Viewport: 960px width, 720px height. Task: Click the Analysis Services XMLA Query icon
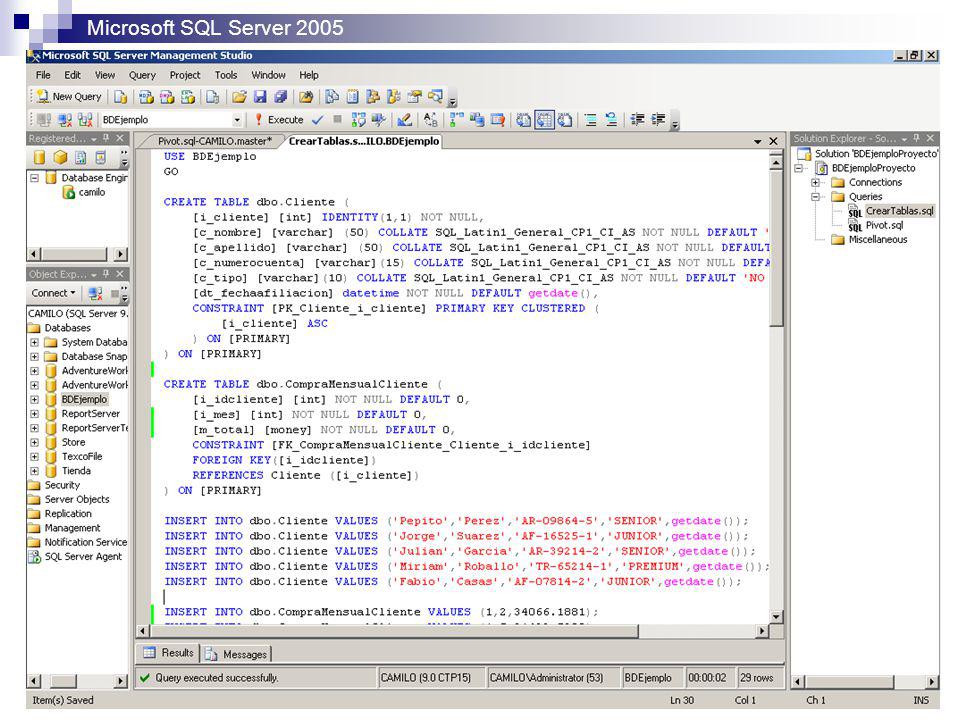tap(188, 97)
